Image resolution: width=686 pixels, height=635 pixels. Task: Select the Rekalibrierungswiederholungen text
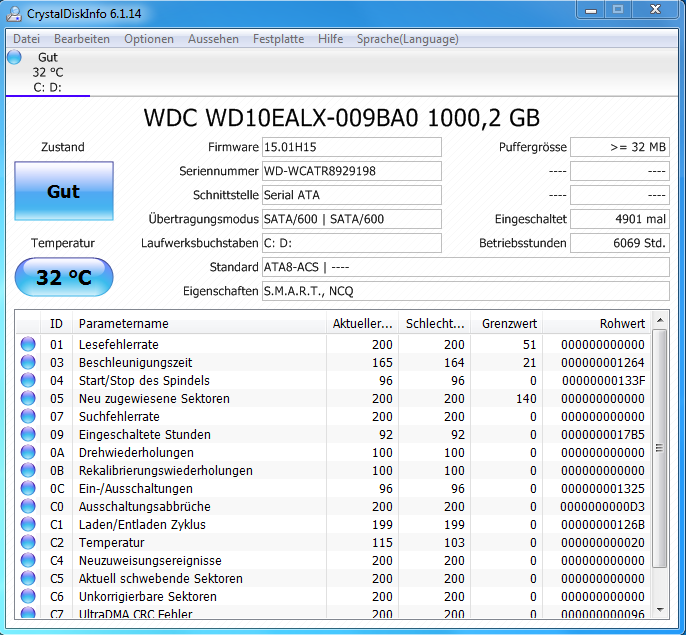tap(165, 470)
